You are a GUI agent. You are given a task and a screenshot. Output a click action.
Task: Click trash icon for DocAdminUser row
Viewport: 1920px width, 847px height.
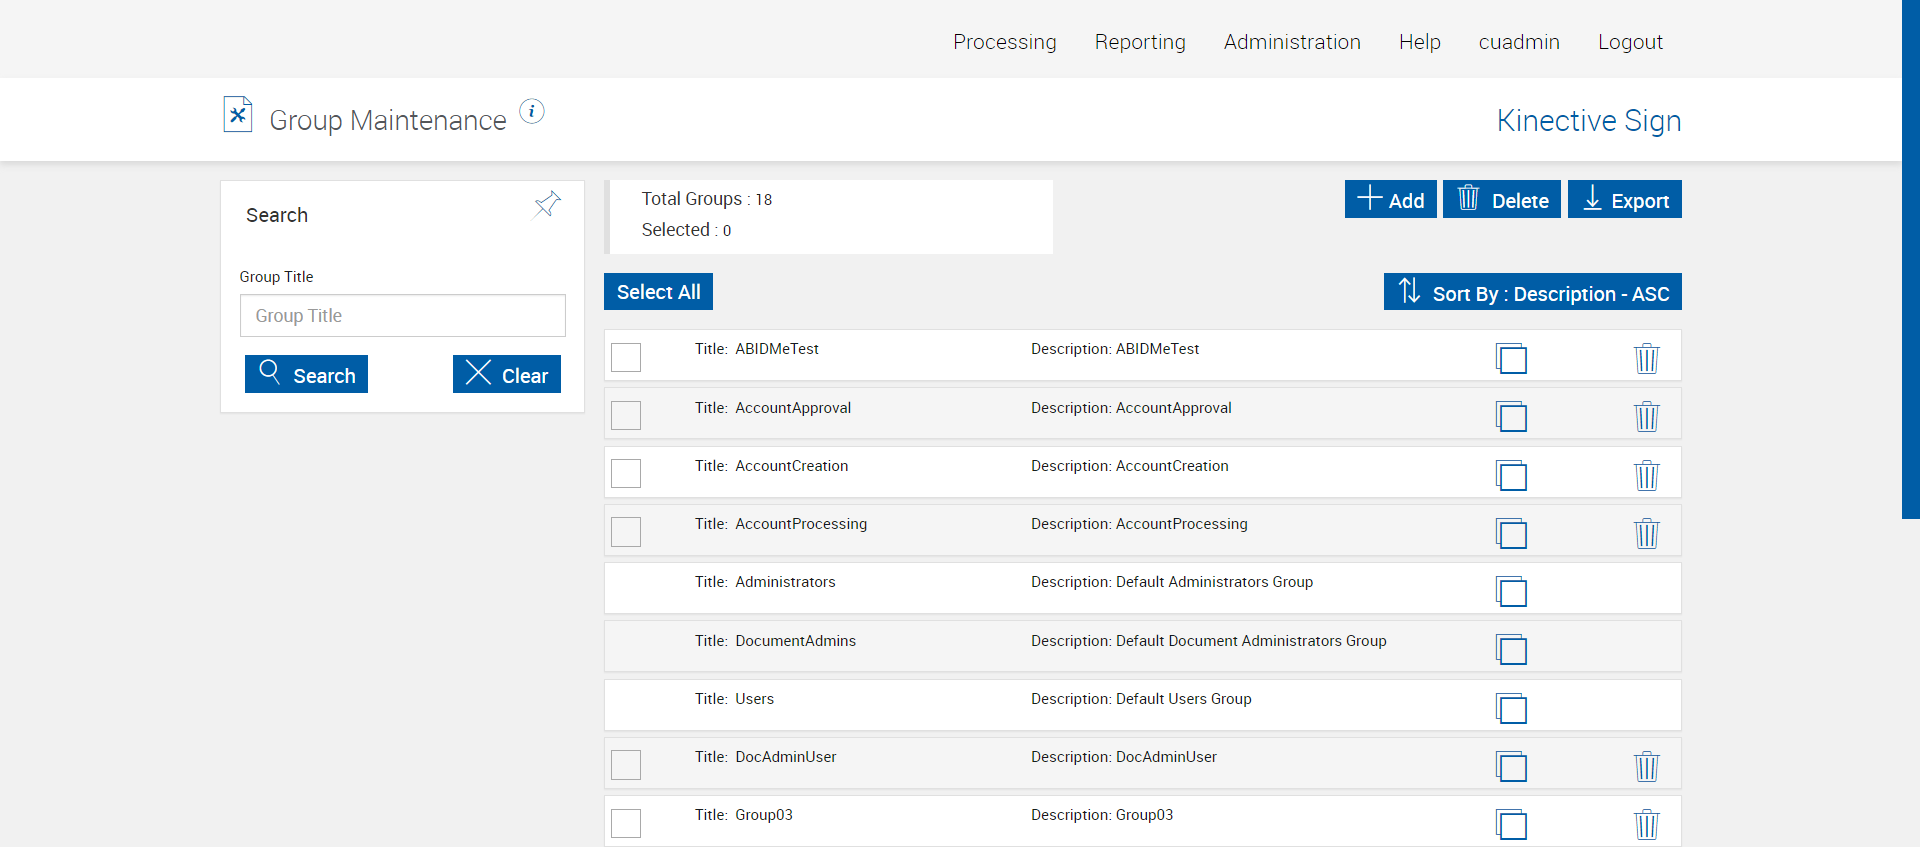click(x=1646, y=766)
